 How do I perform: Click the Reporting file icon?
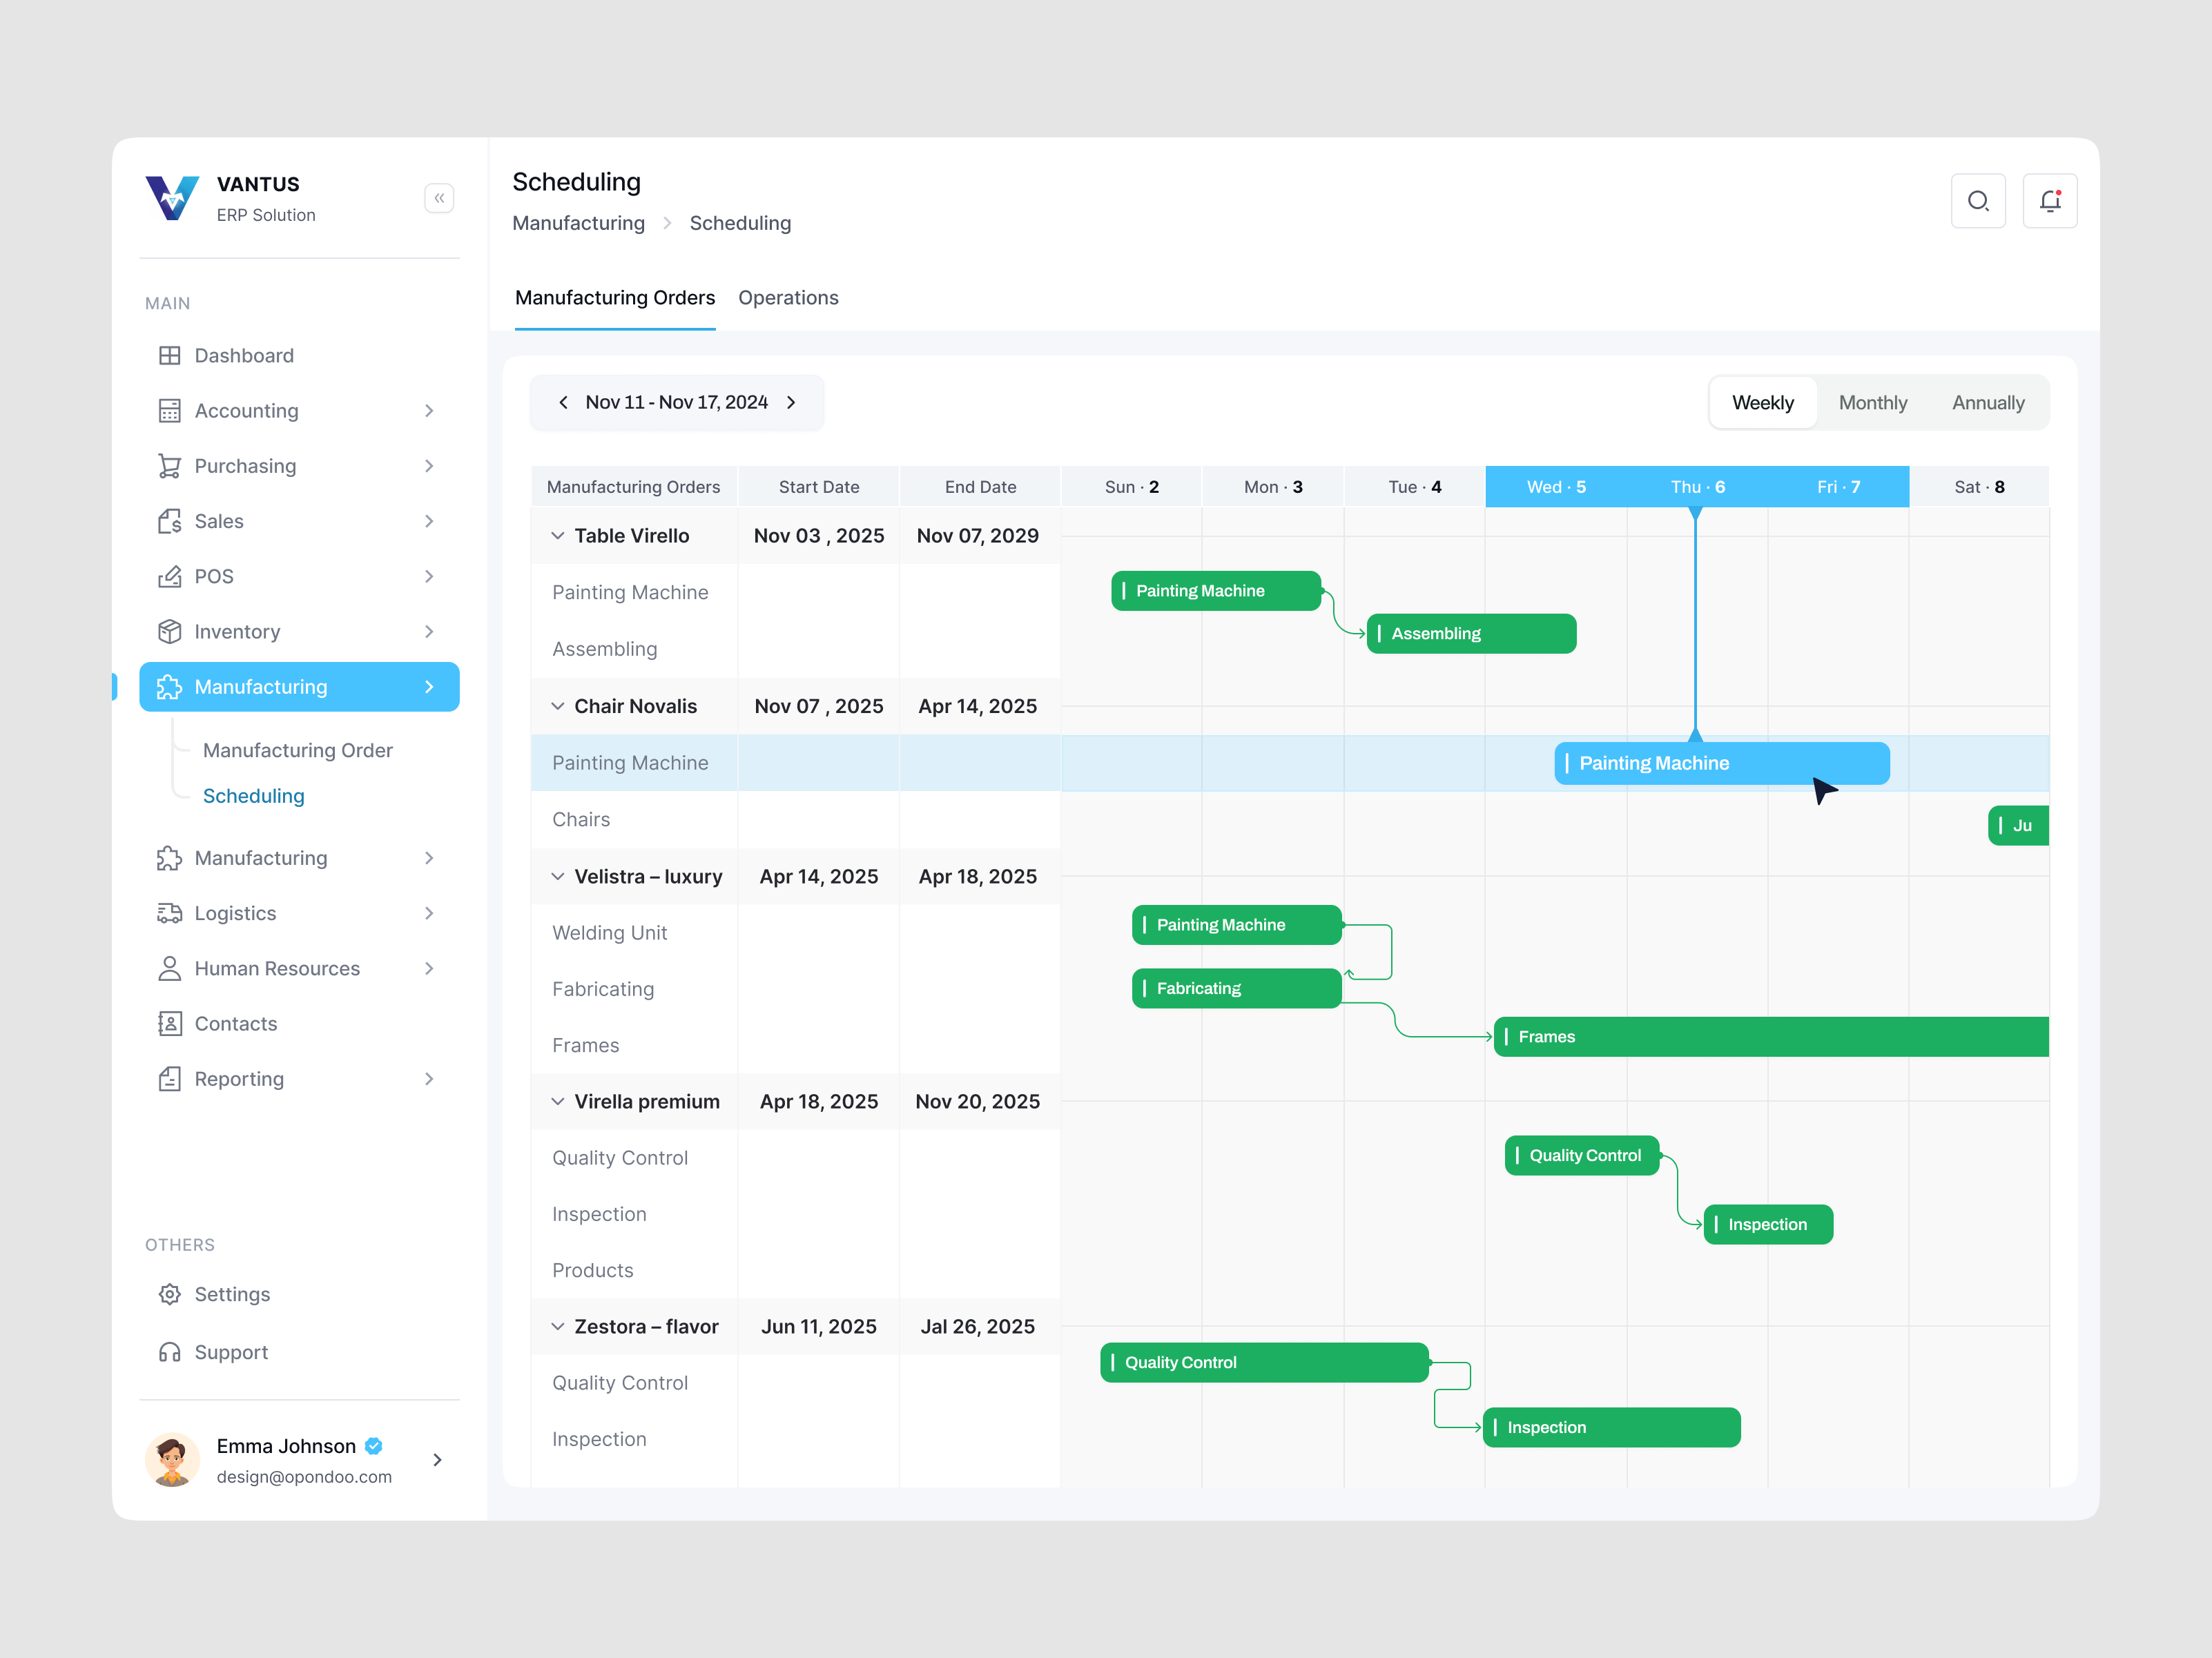click(170, 1078)
